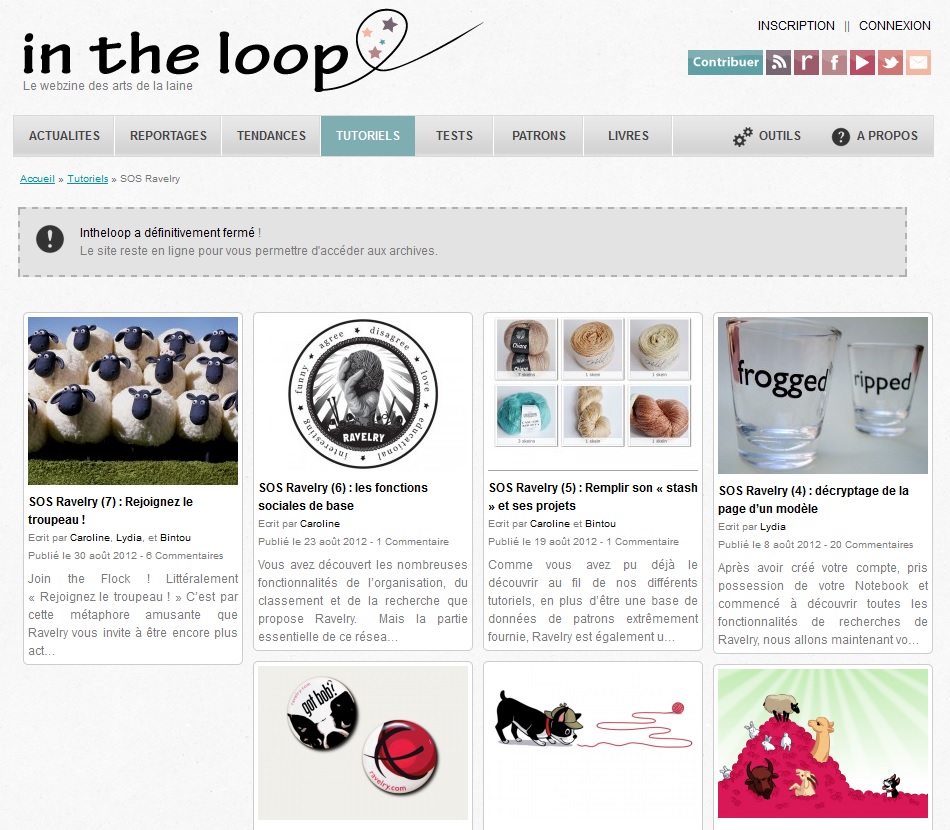Open the Ravelry badge buttons thumbnail
Viewport: 950px width, 830px height.
pos(363,743)
